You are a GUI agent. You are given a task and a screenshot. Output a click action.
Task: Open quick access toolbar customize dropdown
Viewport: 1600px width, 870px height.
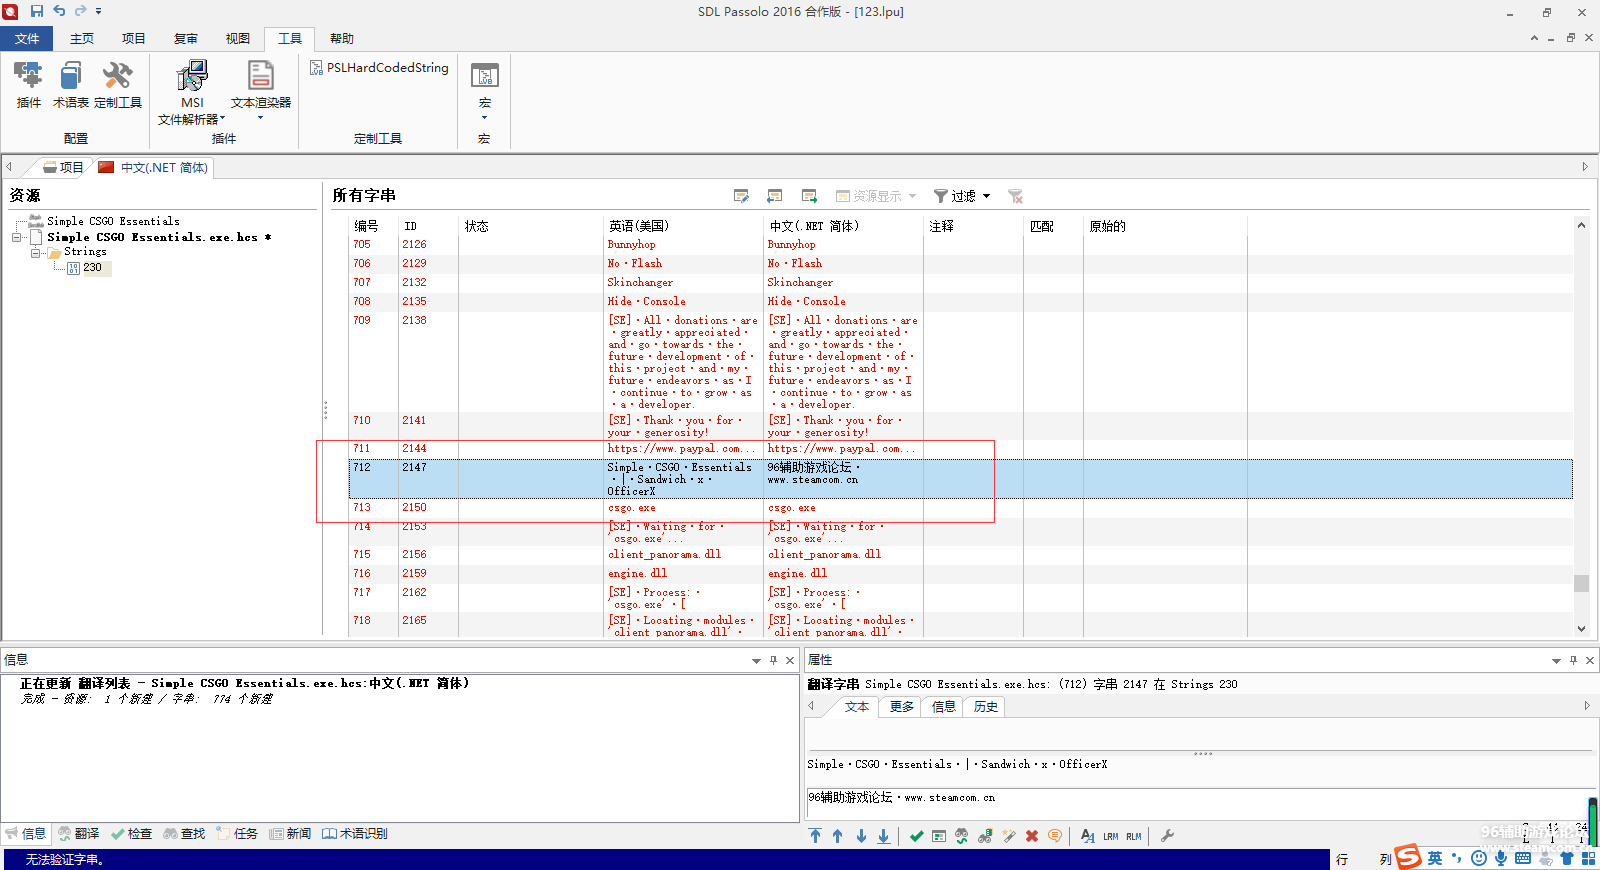[98, 12]
